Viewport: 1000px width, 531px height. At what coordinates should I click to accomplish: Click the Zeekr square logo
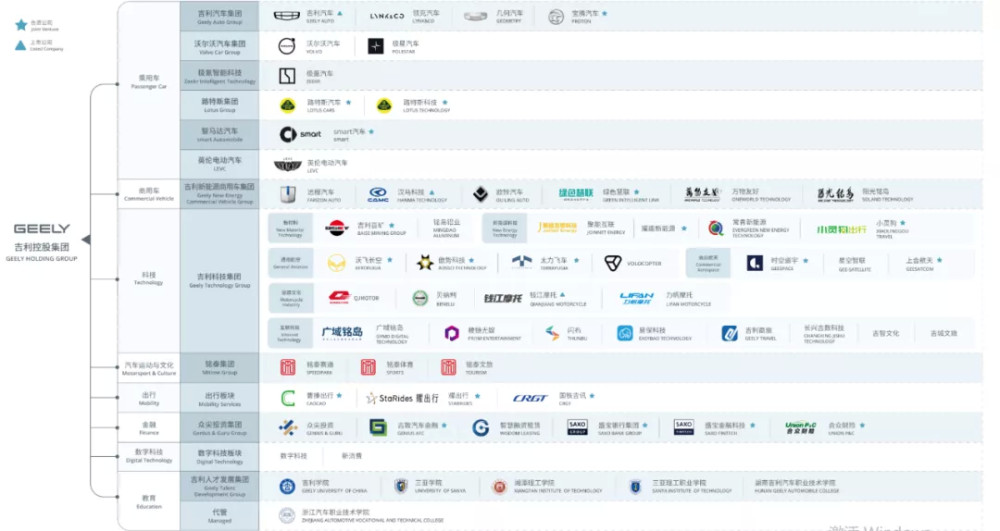(x=287, y=76)
